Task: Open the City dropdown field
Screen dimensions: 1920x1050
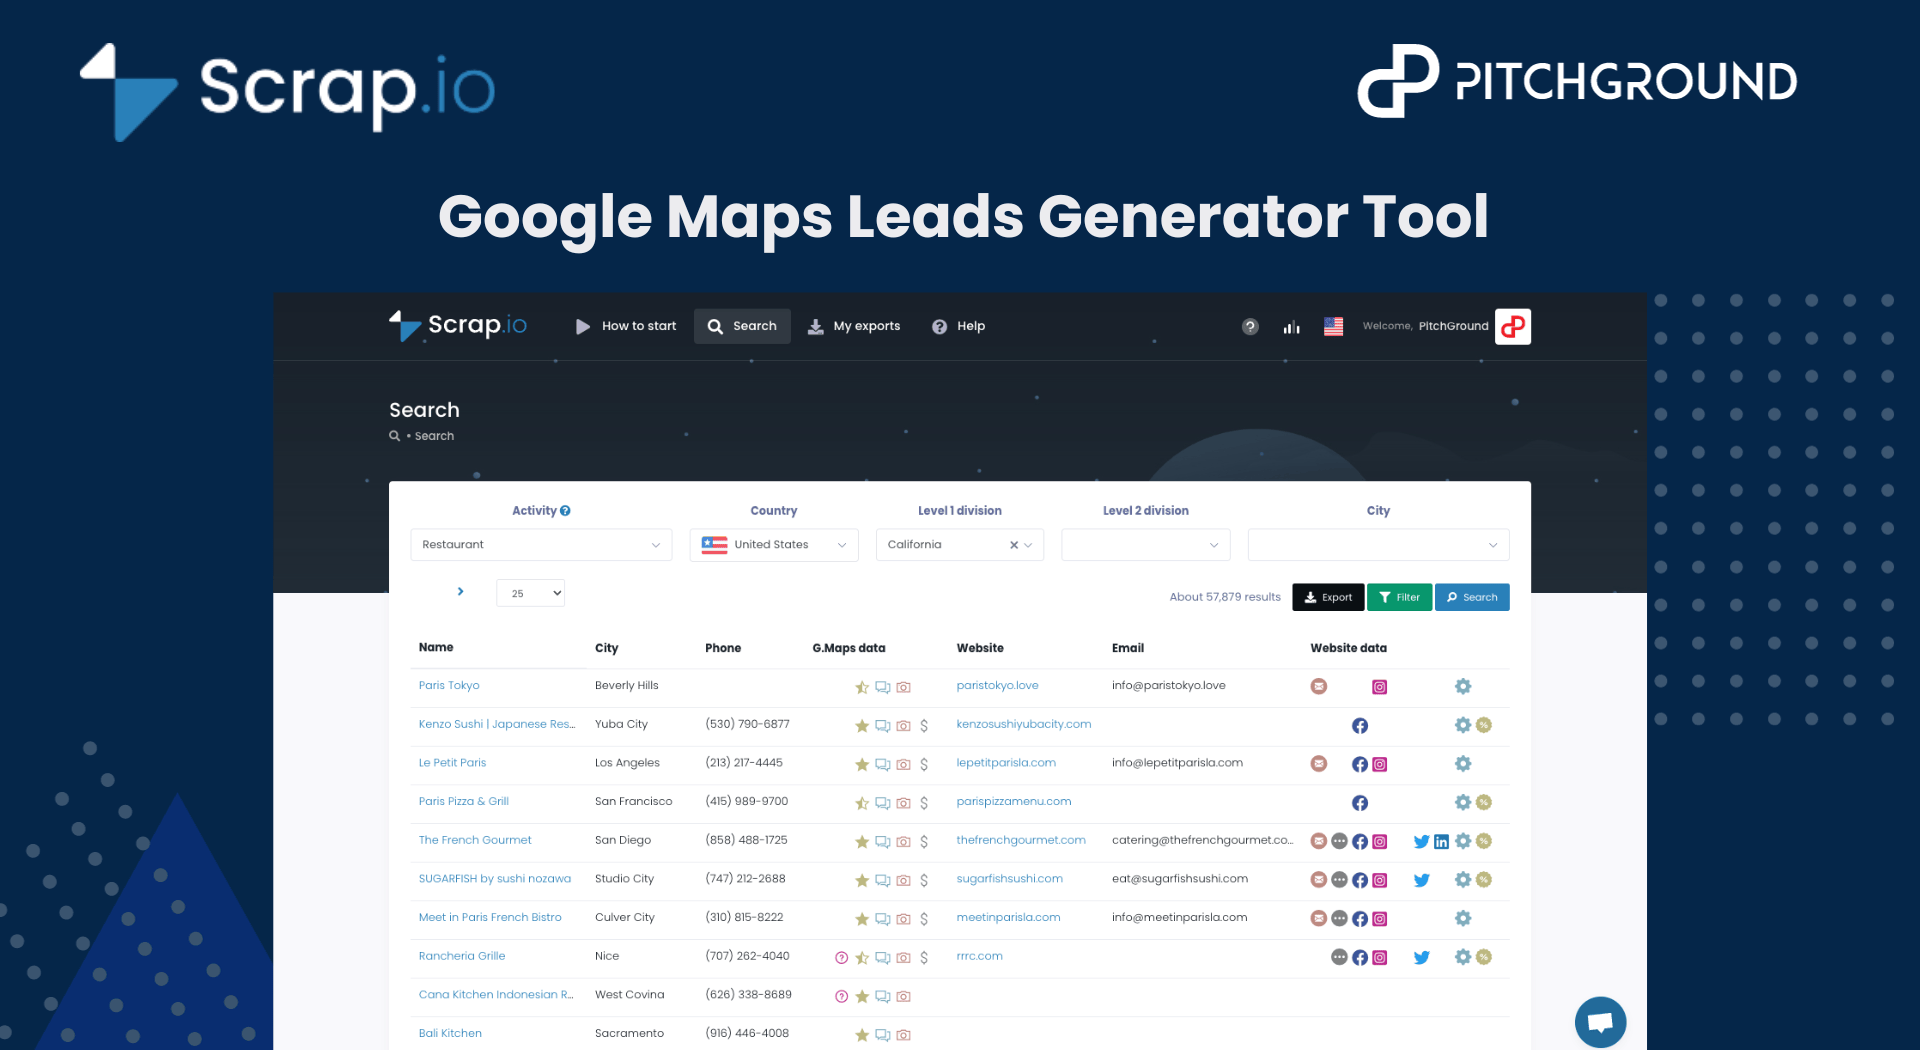Action: pyautogui.click(x=1377, y=545)
